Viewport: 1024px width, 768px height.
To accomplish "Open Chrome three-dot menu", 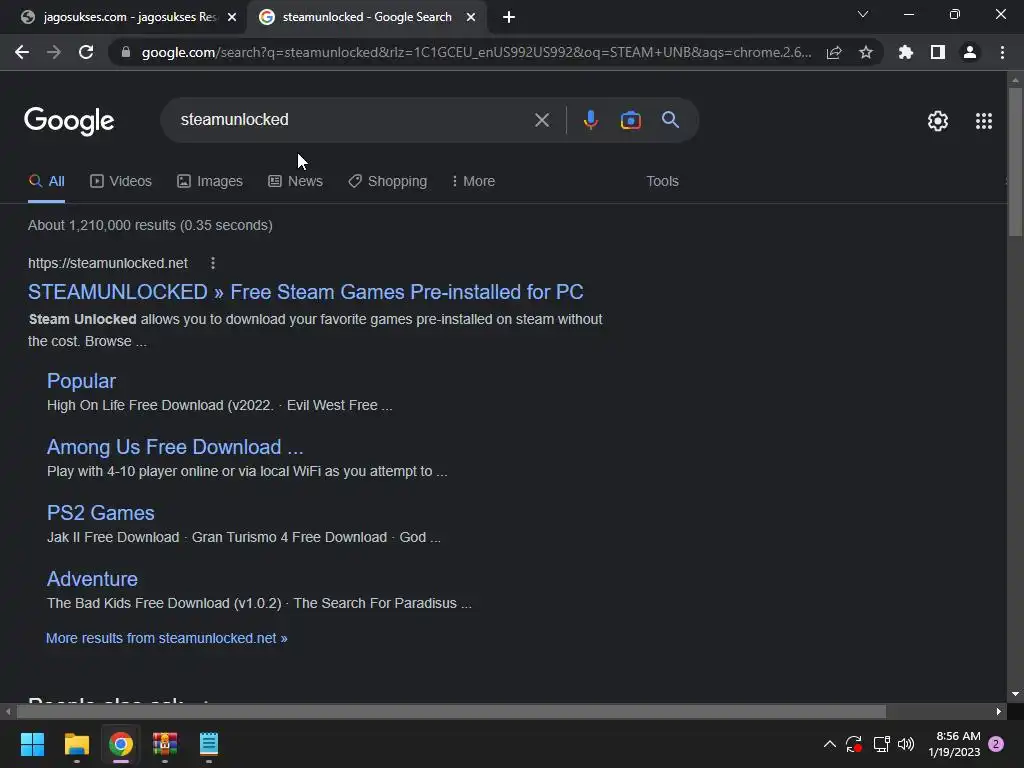I will click(x=1002, y=52).
